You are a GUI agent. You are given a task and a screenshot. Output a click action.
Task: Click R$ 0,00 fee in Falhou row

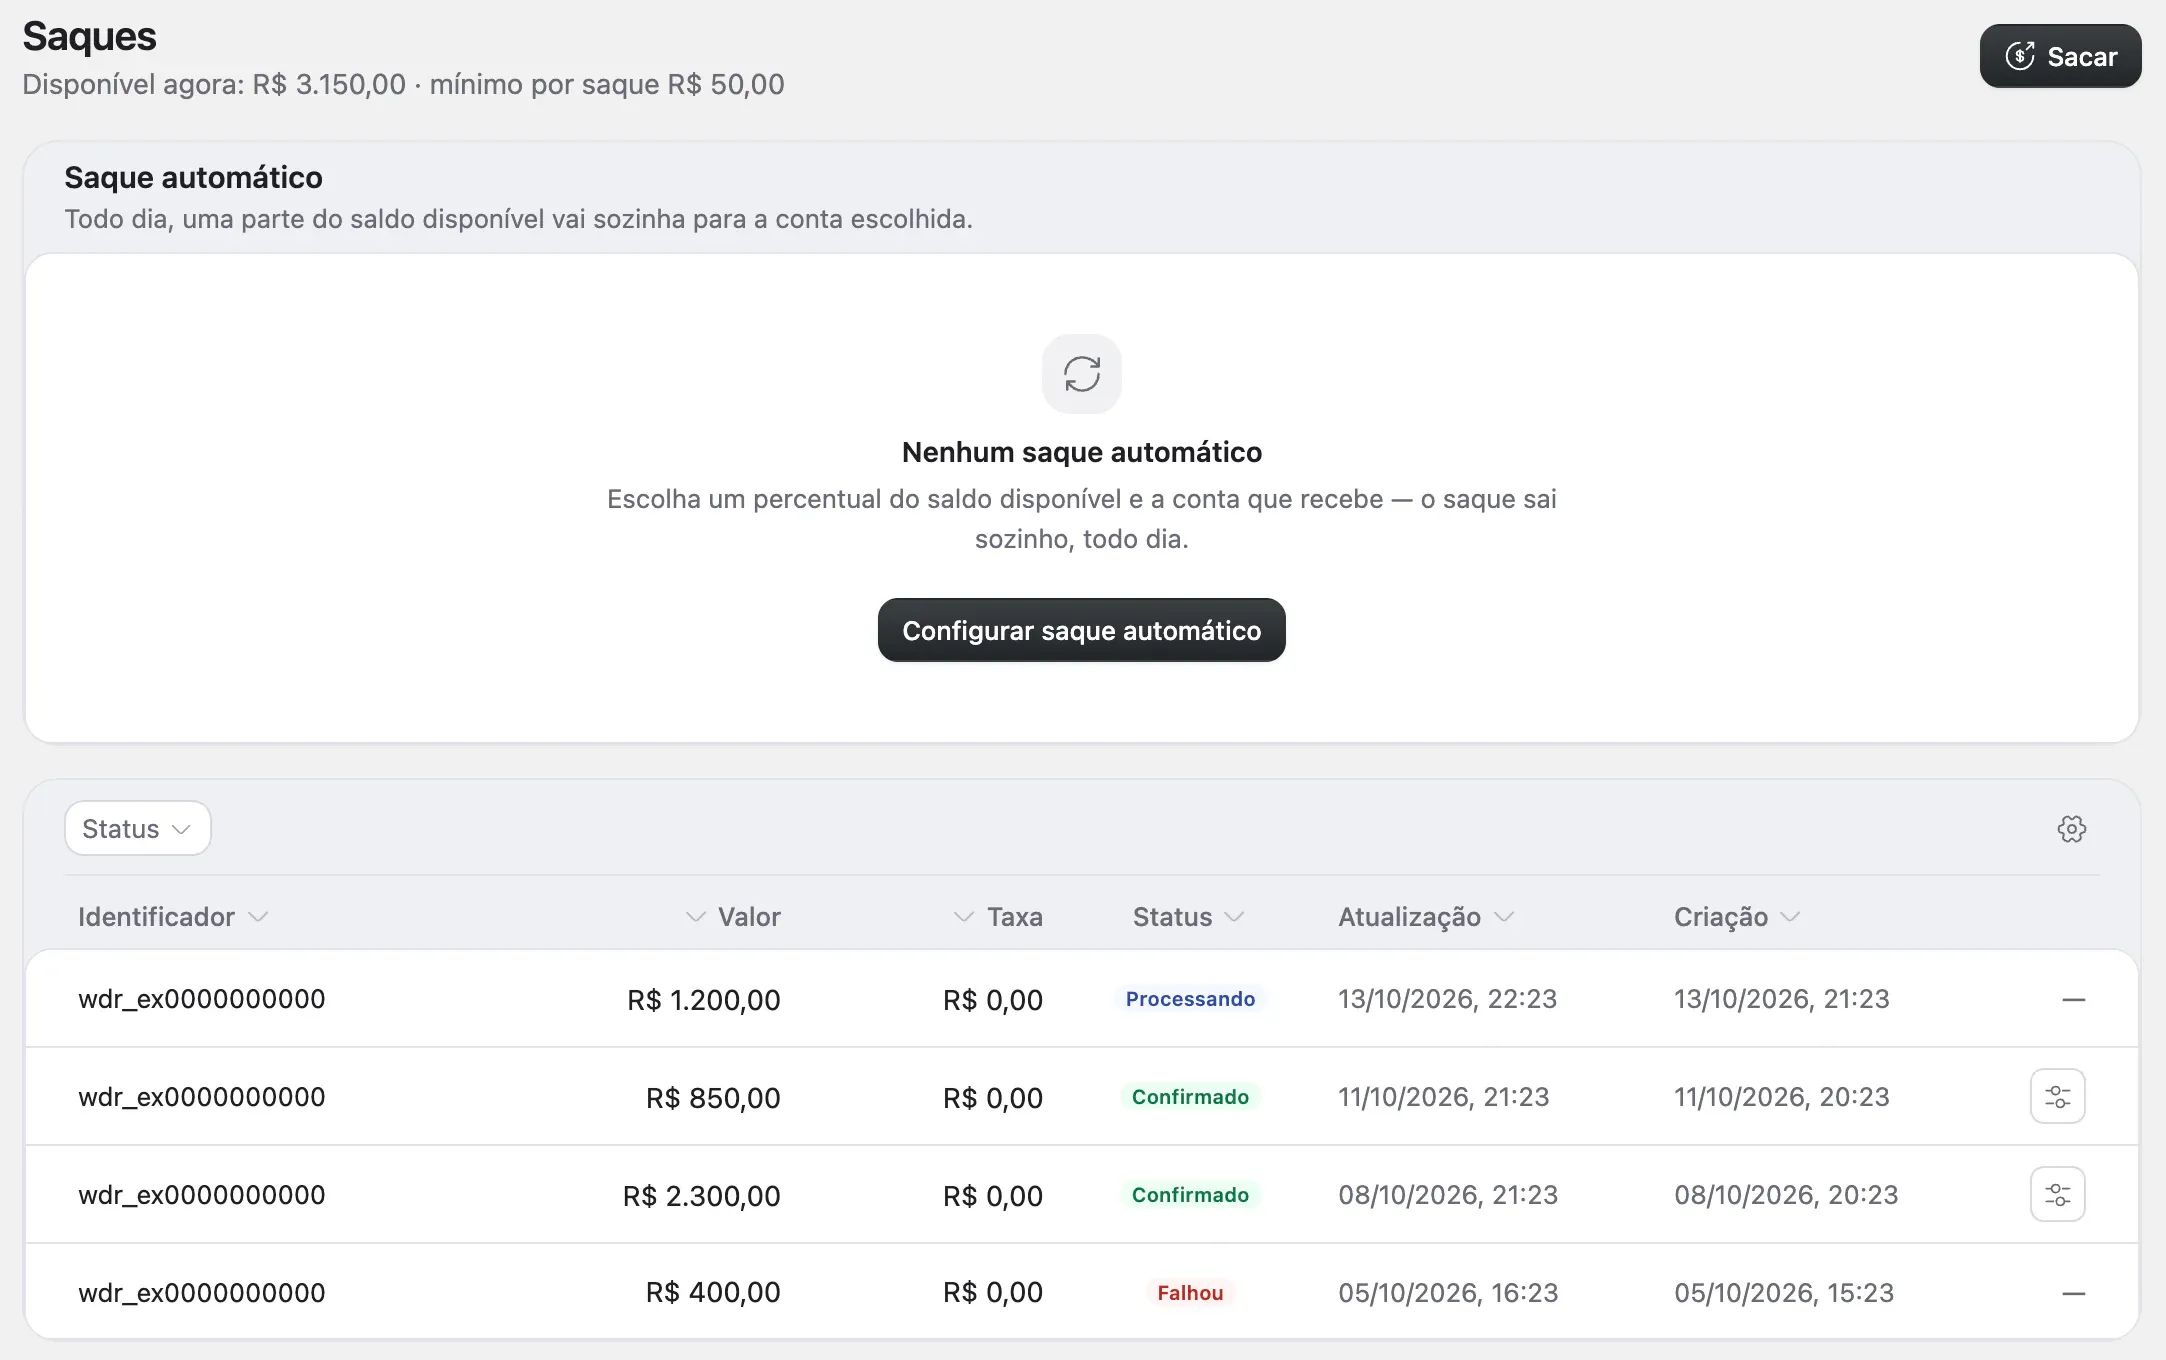pyautogui.click(x=993, y=1292)
